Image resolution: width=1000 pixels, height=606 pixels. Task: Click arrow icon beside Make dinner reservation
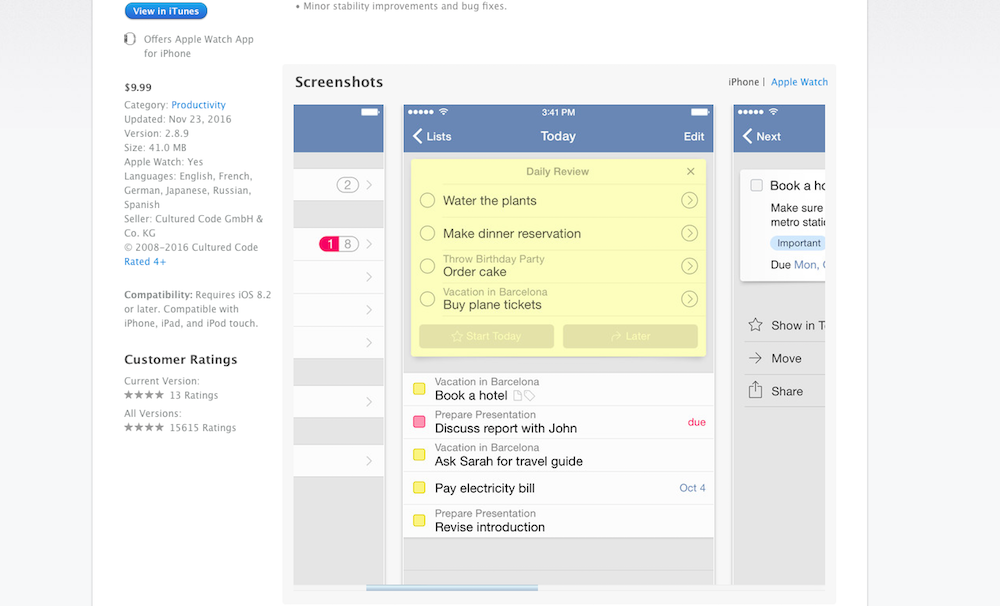pos(689,234)
